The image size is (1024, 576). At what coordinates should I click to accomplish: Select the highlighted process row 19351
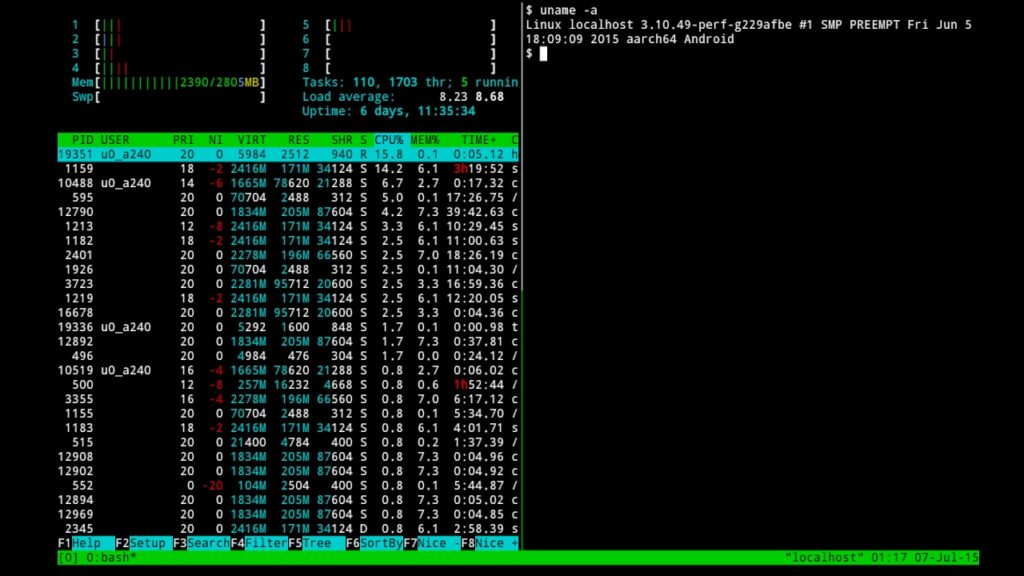tap(288, 155)
